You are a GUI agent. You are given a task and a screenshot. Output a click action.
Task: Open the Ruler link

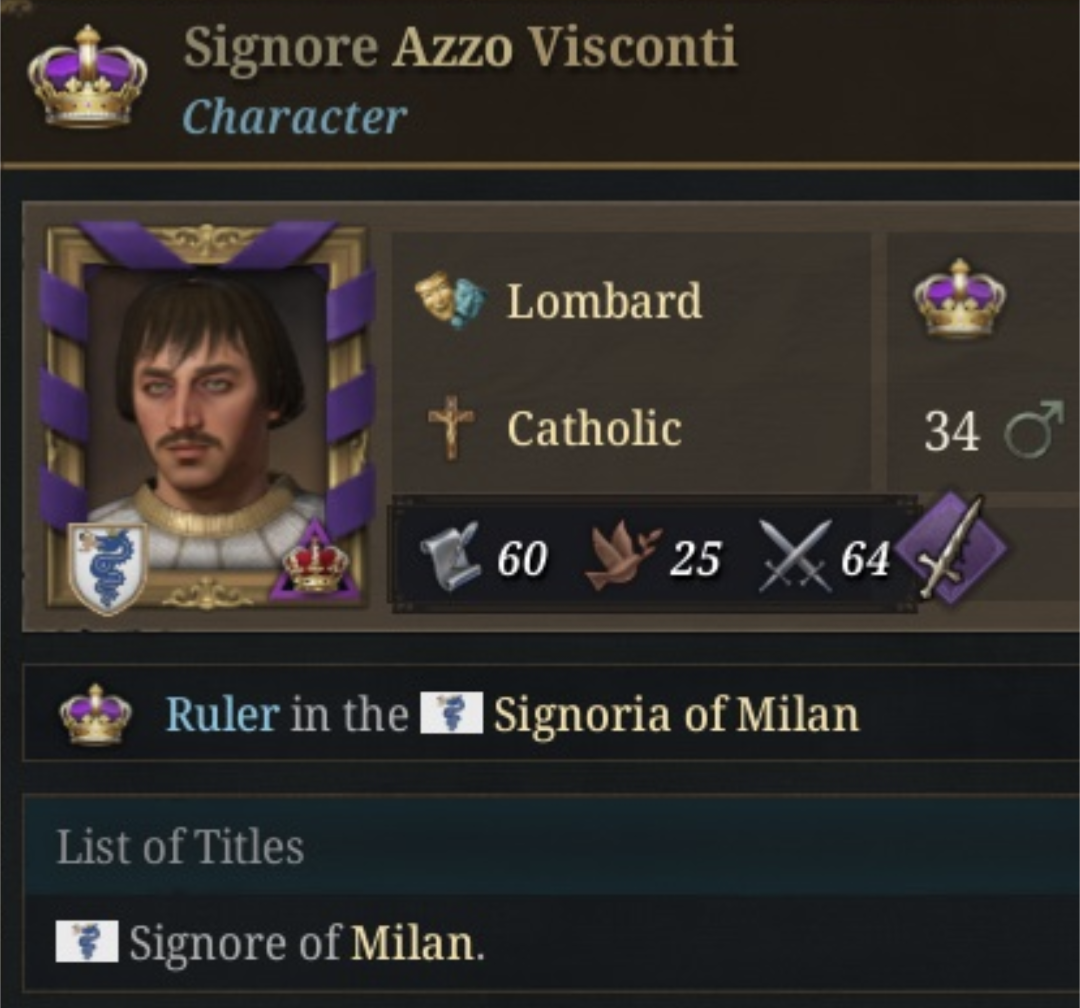click(x=222, y=714)
